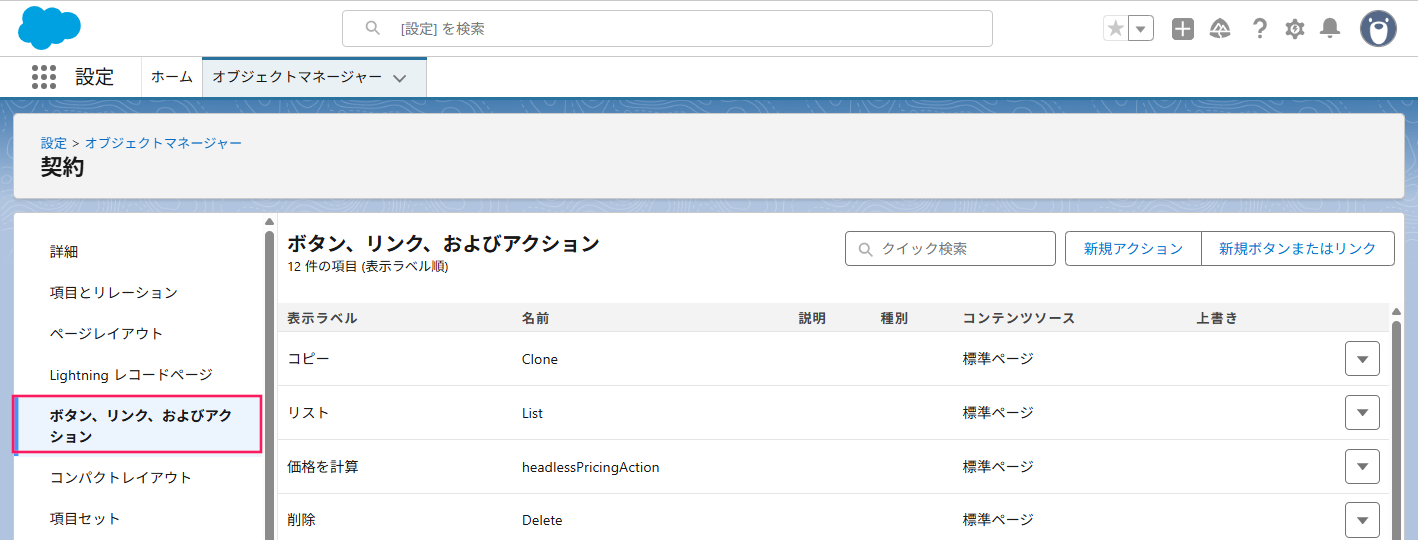Open the setup gear icon
This screenshot has height=540, width=1418.
tap(1295, 29)
